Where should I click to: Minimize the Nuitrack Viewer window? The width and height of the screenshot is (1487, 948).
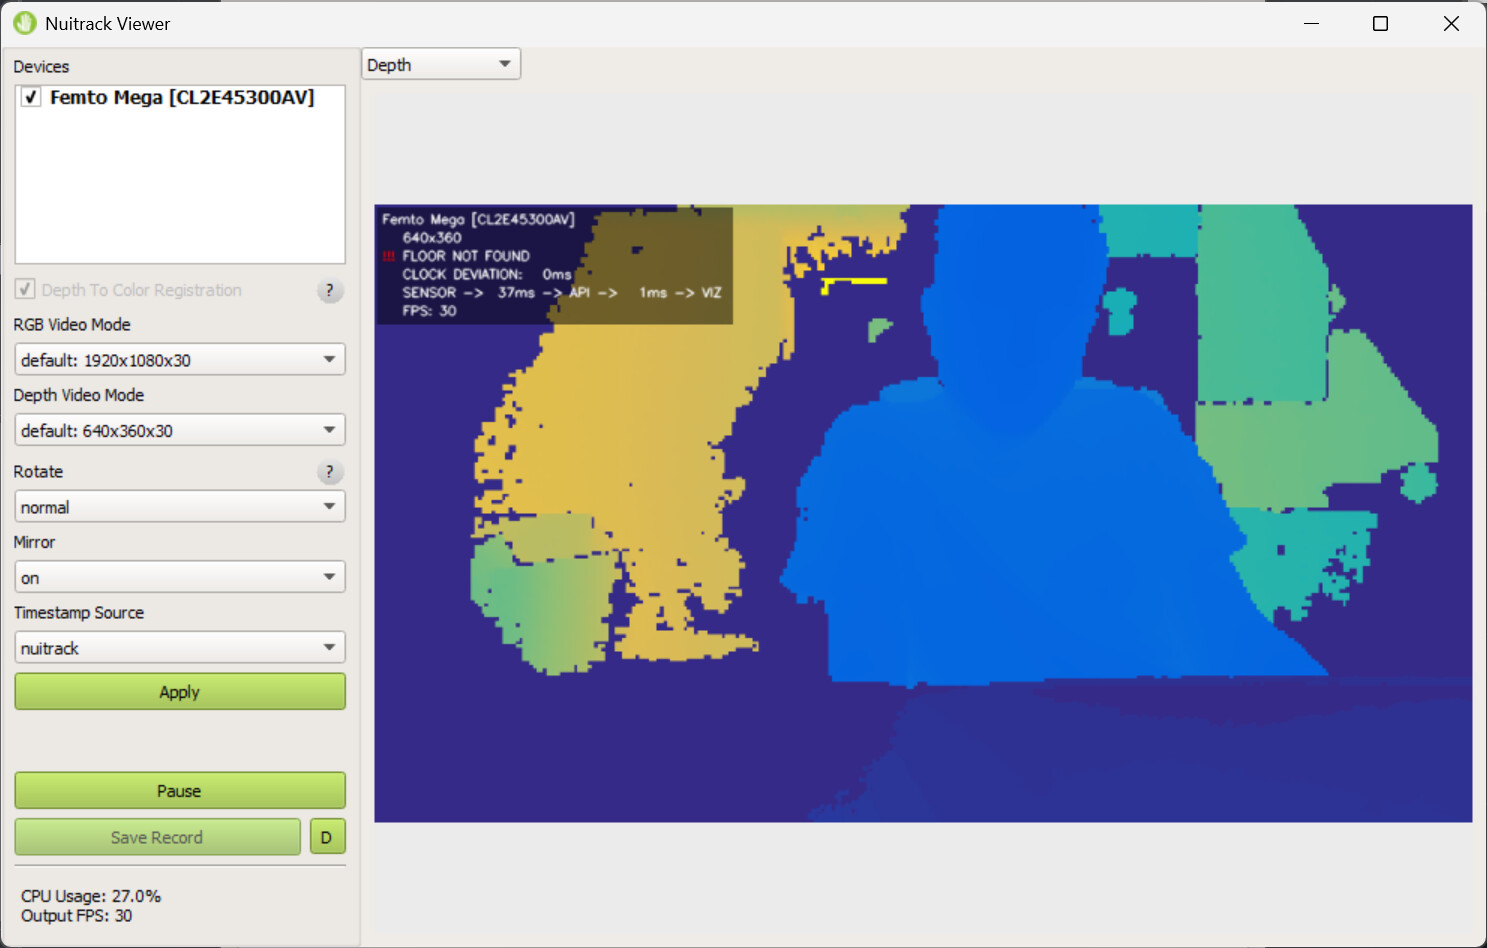[x=1311, y=23]
